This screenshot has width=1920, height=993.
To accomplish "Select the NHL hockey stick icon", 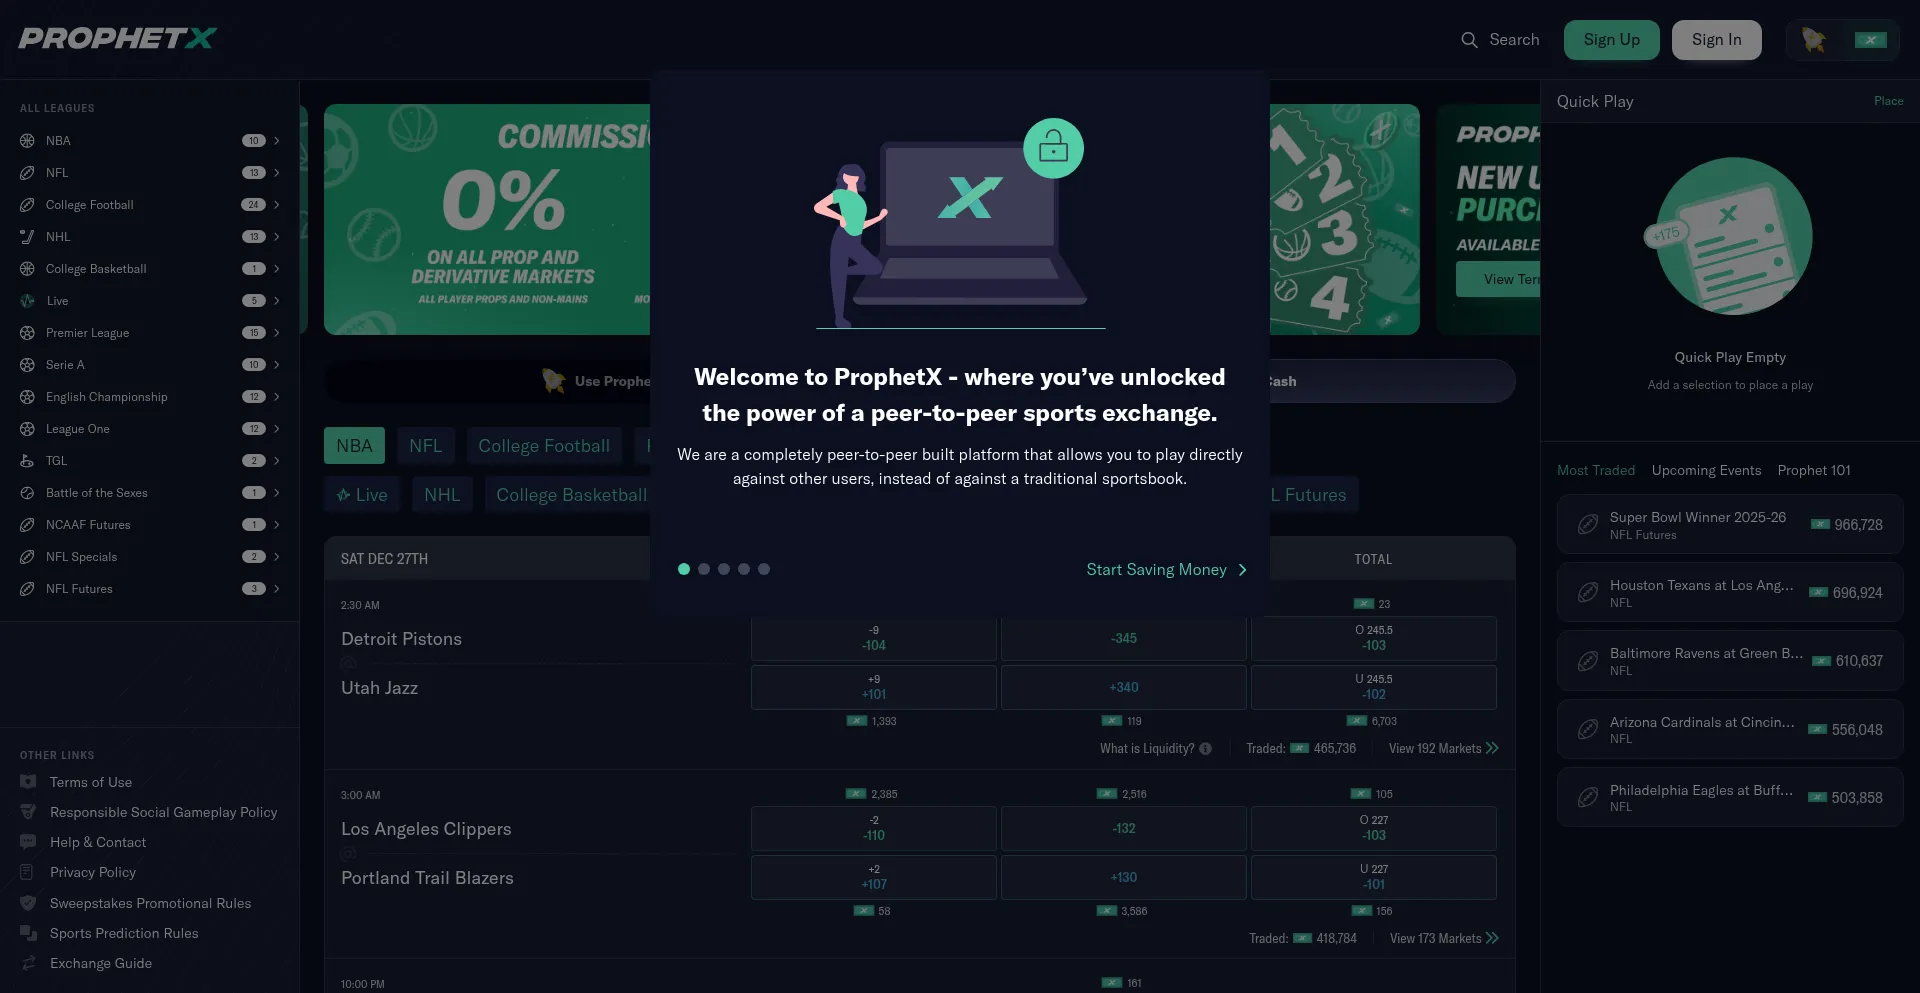I will click(27, 237).
